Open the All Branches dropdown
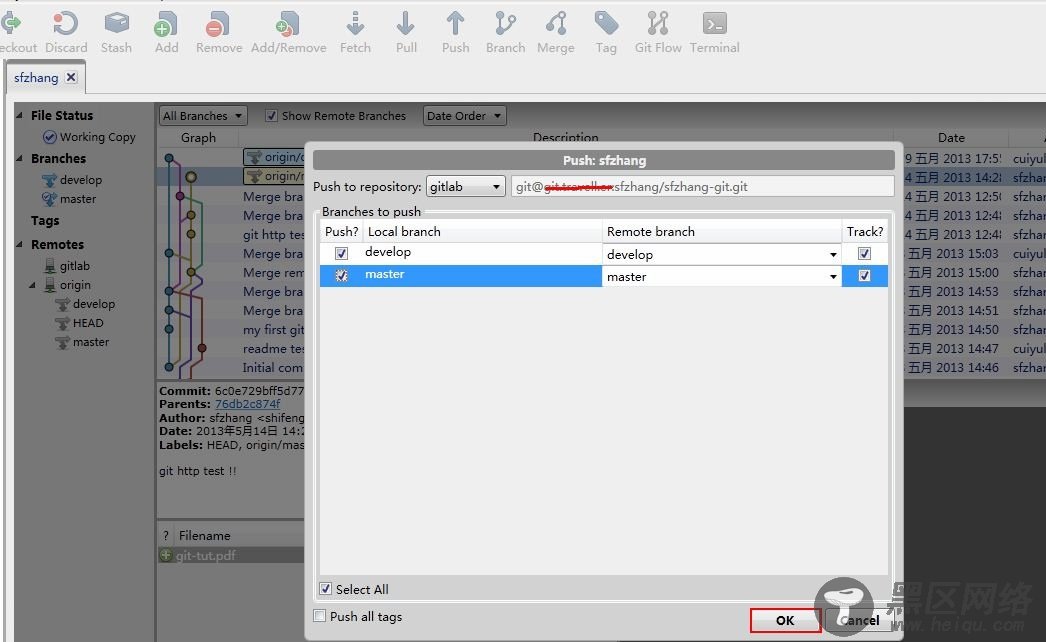The height and width of the screenshot is (642, 1046). [x=203, y=115]
